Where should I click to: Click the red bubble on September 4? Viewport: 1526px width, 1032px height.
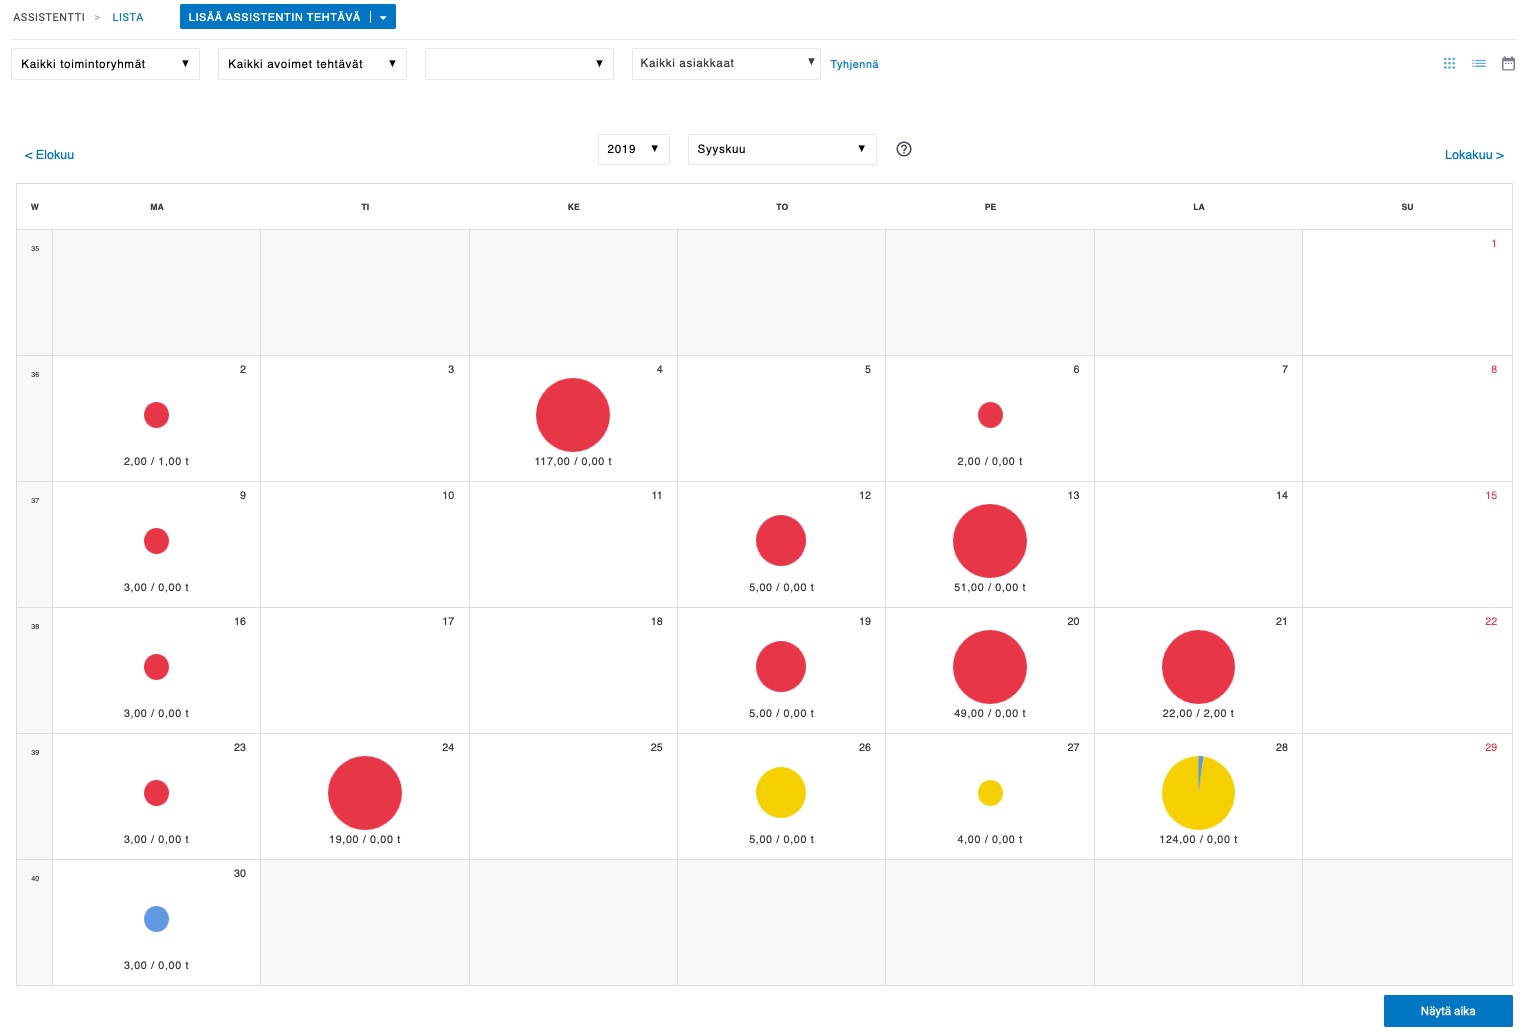coord(573,415)
